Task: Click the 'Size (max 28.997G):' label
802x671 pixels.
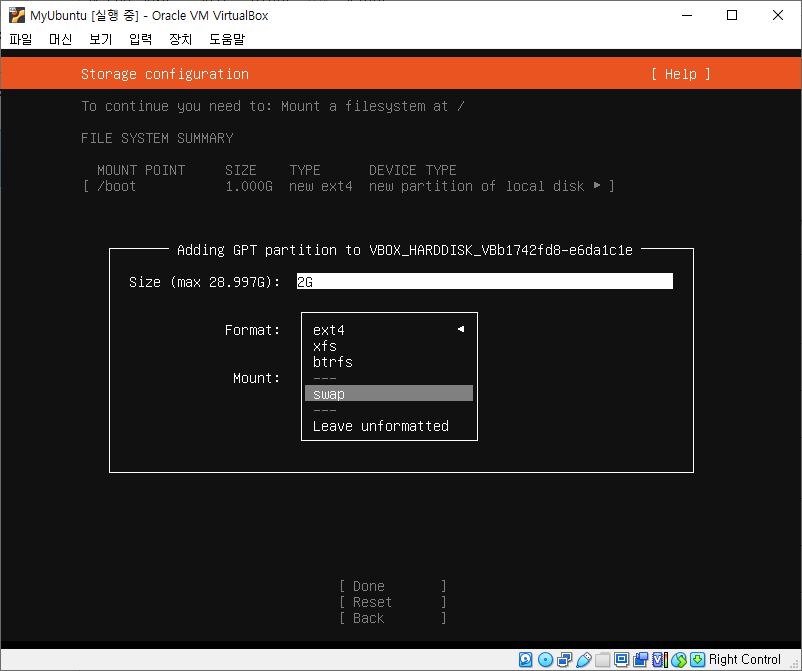Action: tap(205, 282)
